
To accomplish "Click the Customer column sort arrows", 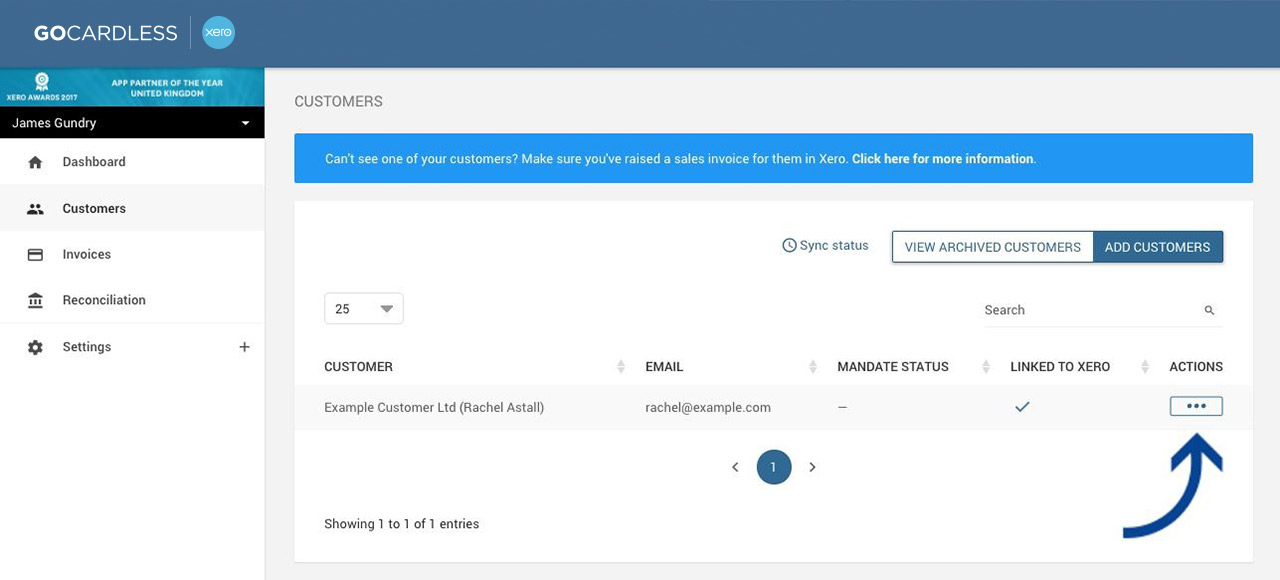I will click(621, 367).
